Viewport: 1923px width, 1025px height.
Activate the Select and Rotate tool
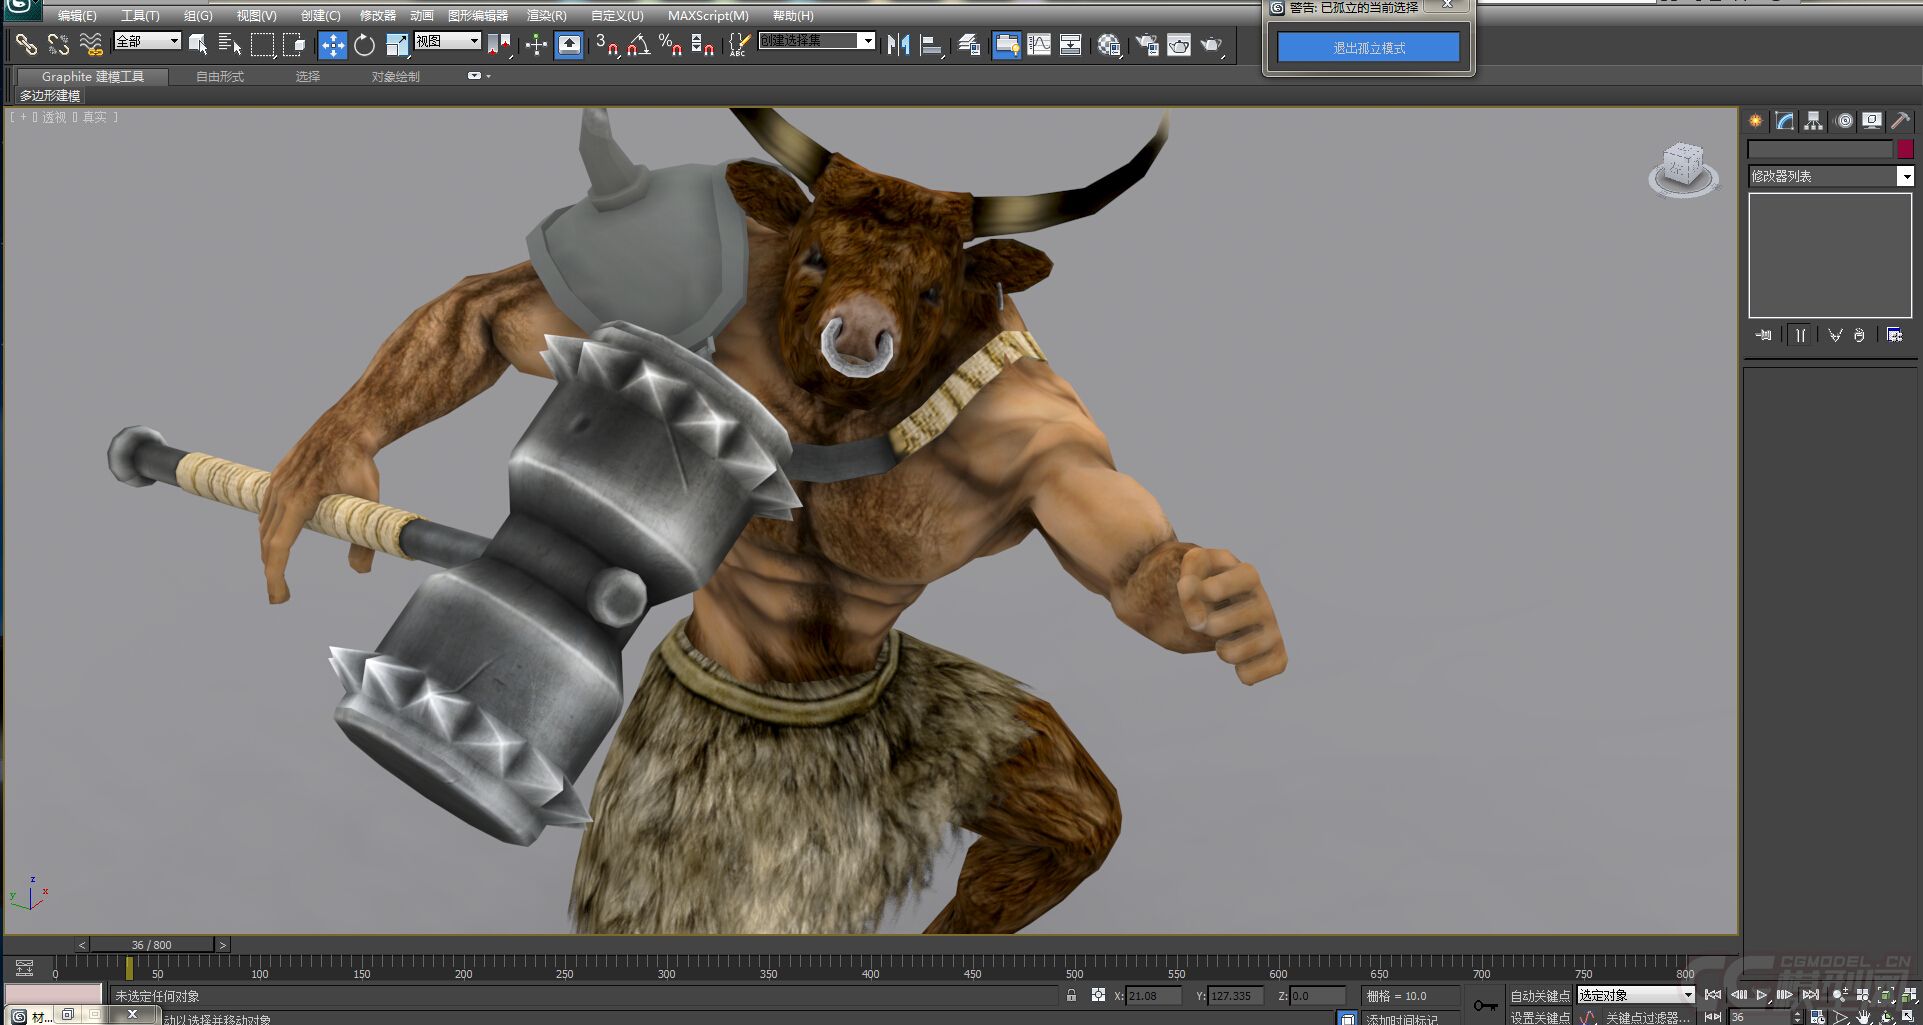coord(365,44)
